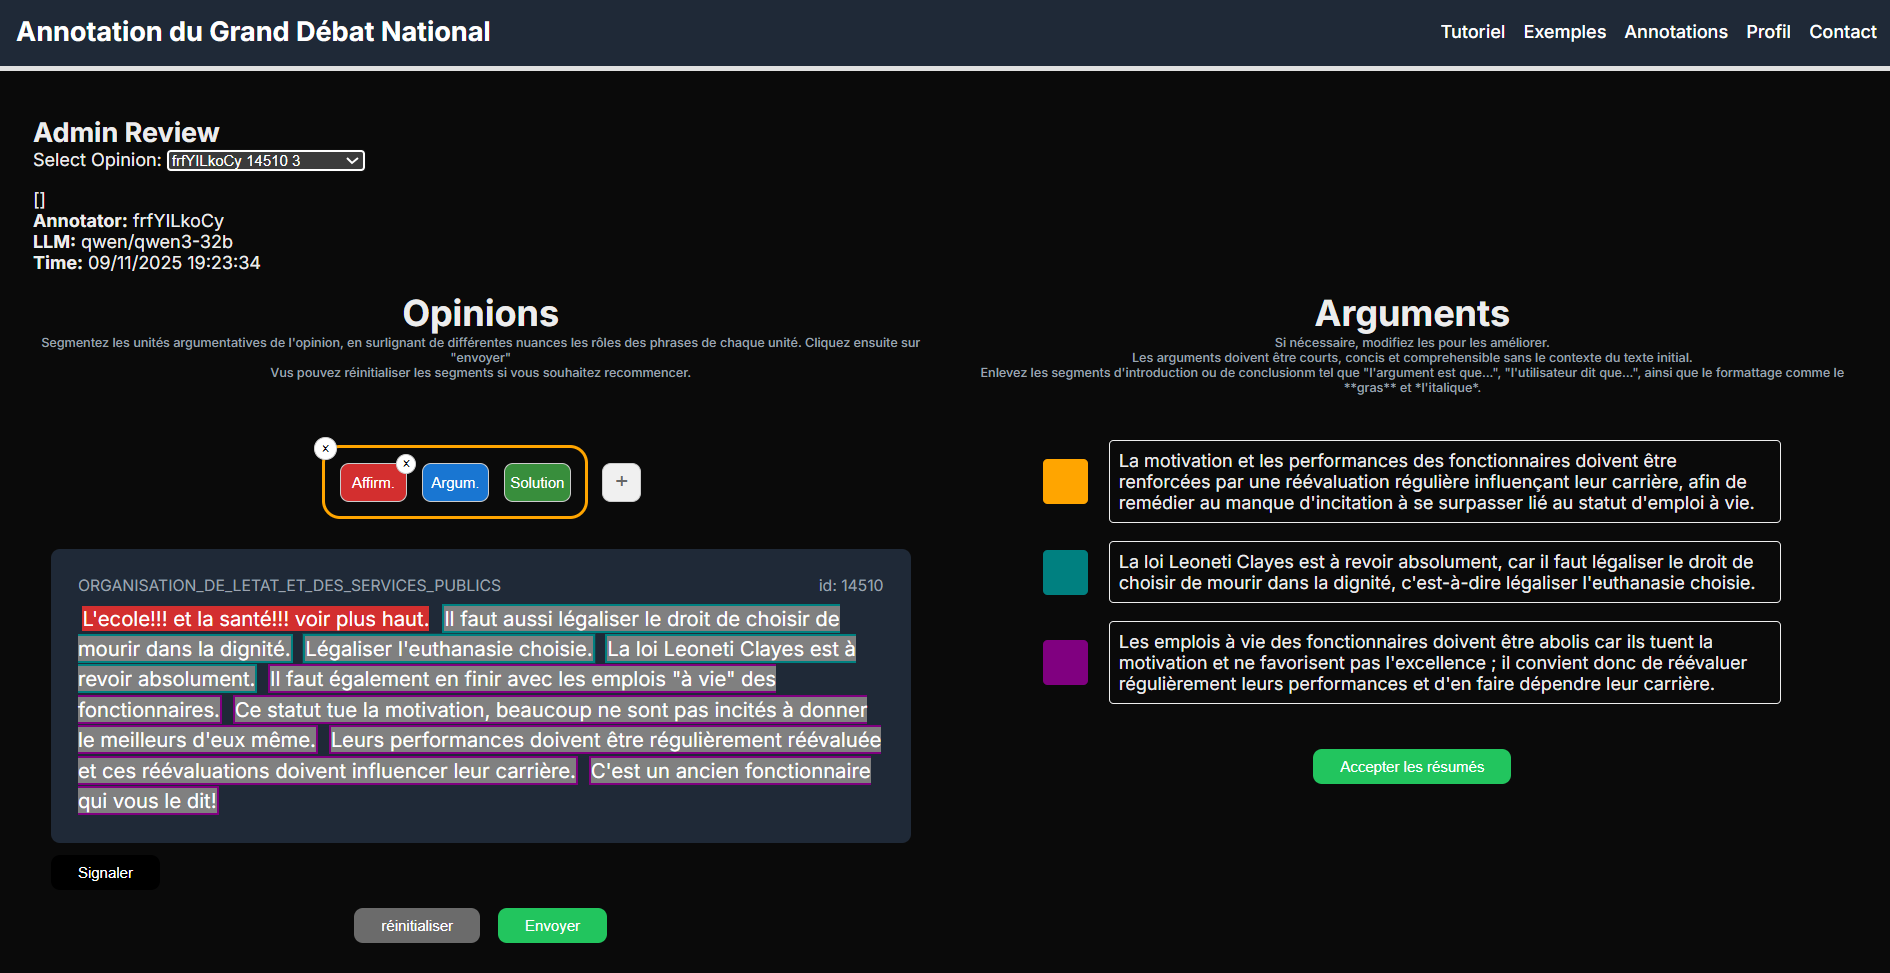Click the Opinions heading
Screen dimensions: 1890x973
481,314
